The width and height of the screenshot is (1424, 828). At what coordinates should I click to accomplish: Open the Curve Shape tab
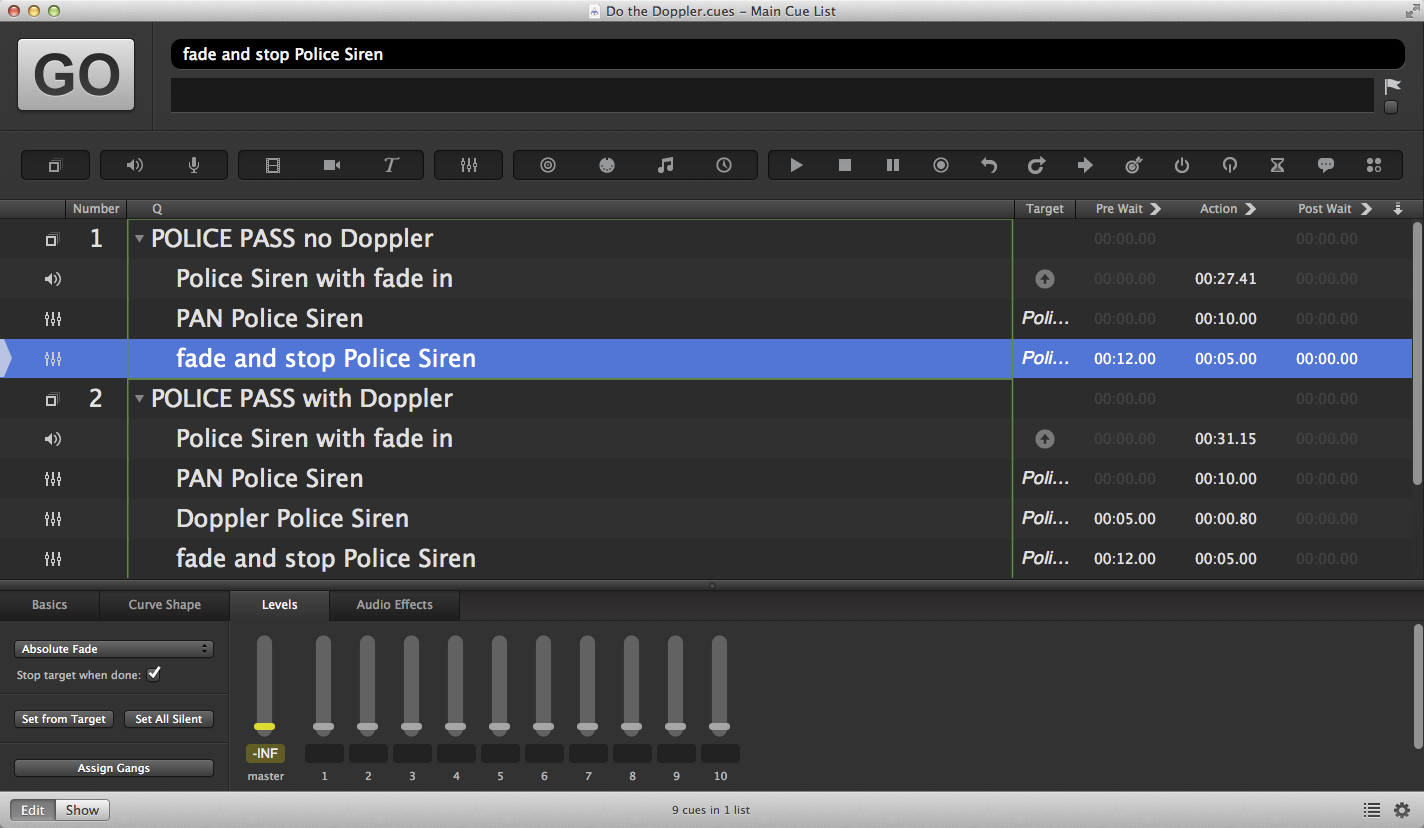coord(164,605)
